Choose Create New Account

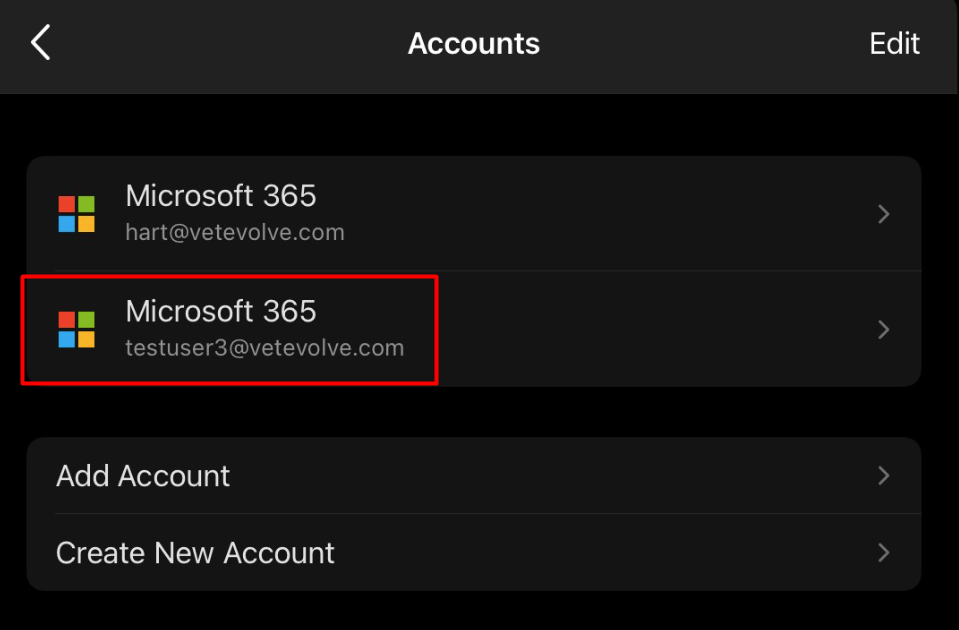[x=474, y=552]
